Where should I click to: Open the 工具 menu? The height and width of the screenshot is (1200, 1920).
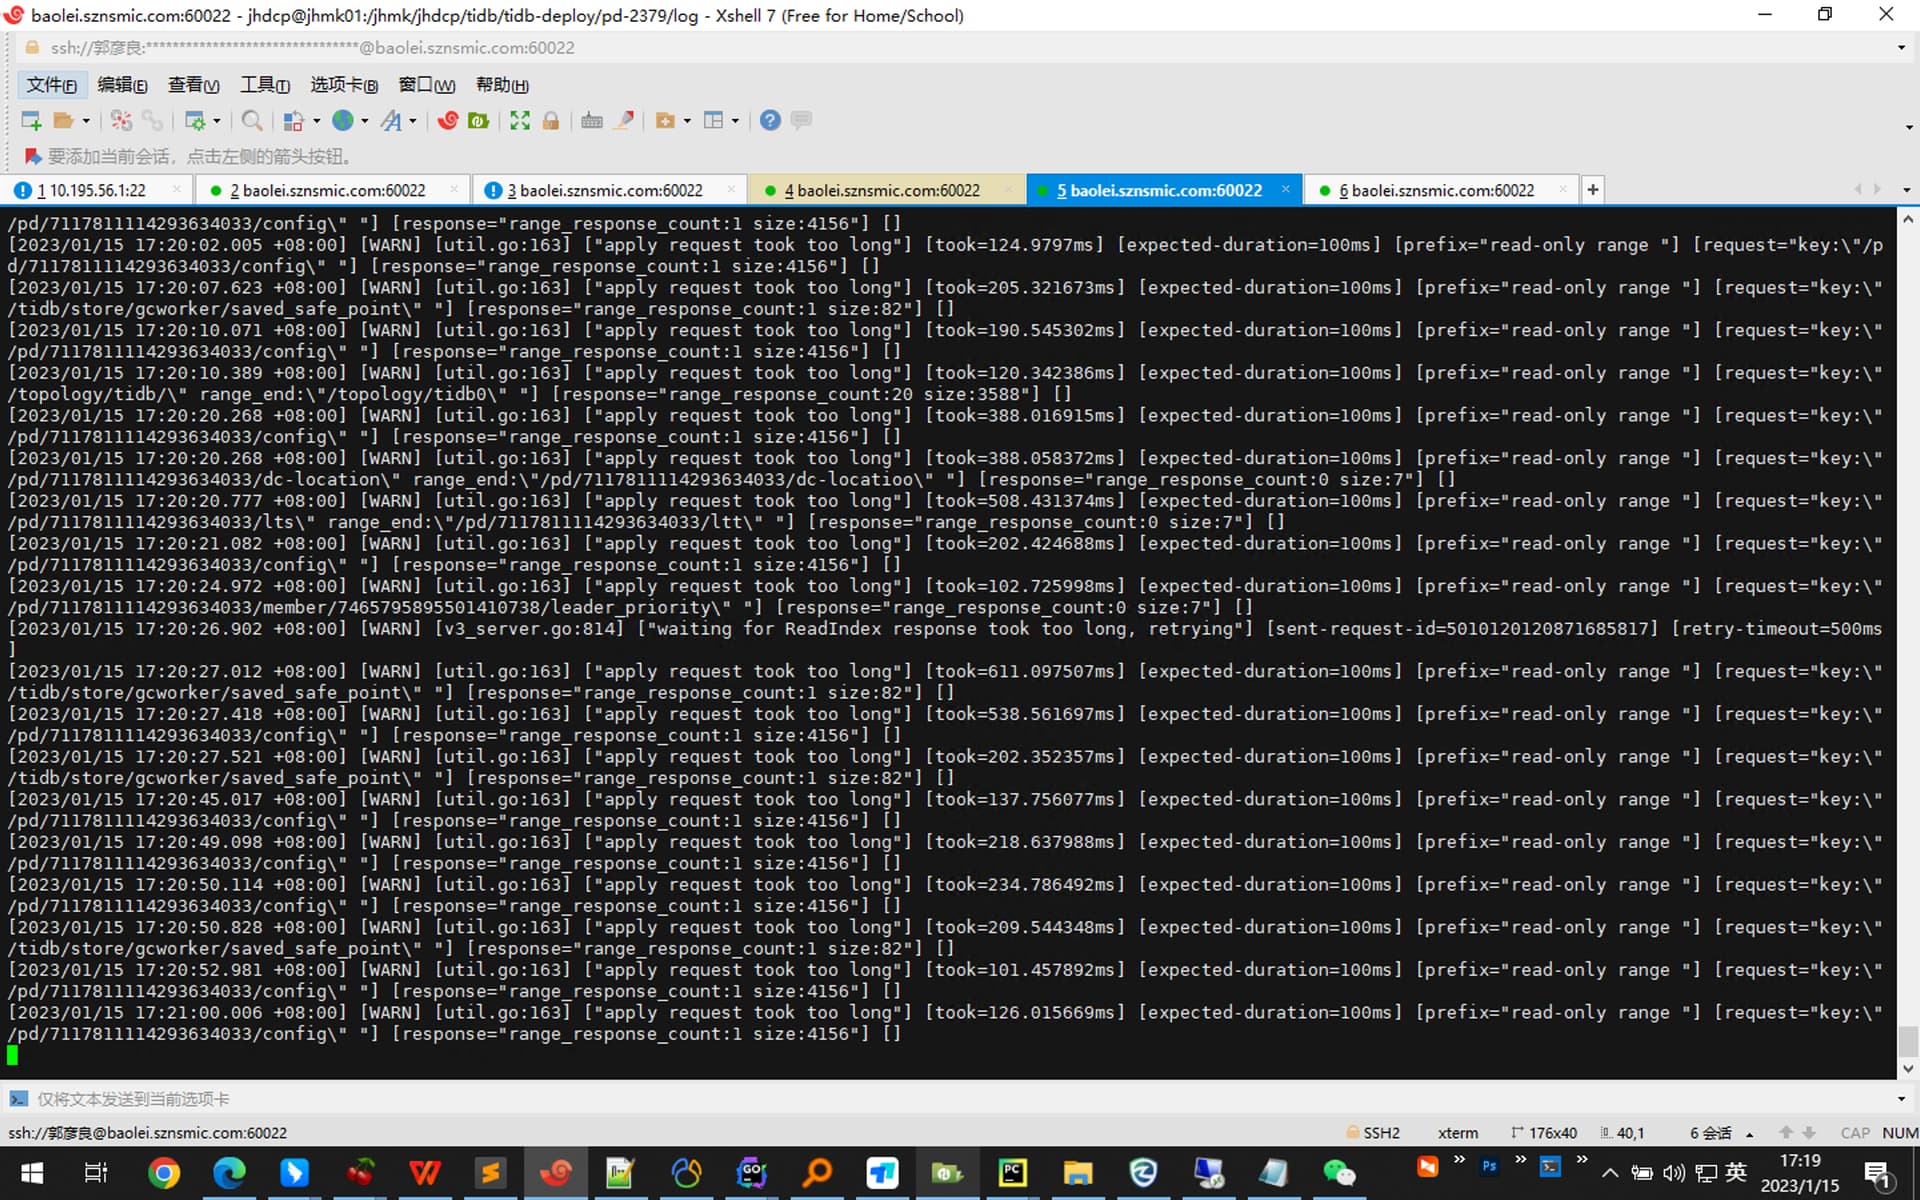(x=264, y=85)
